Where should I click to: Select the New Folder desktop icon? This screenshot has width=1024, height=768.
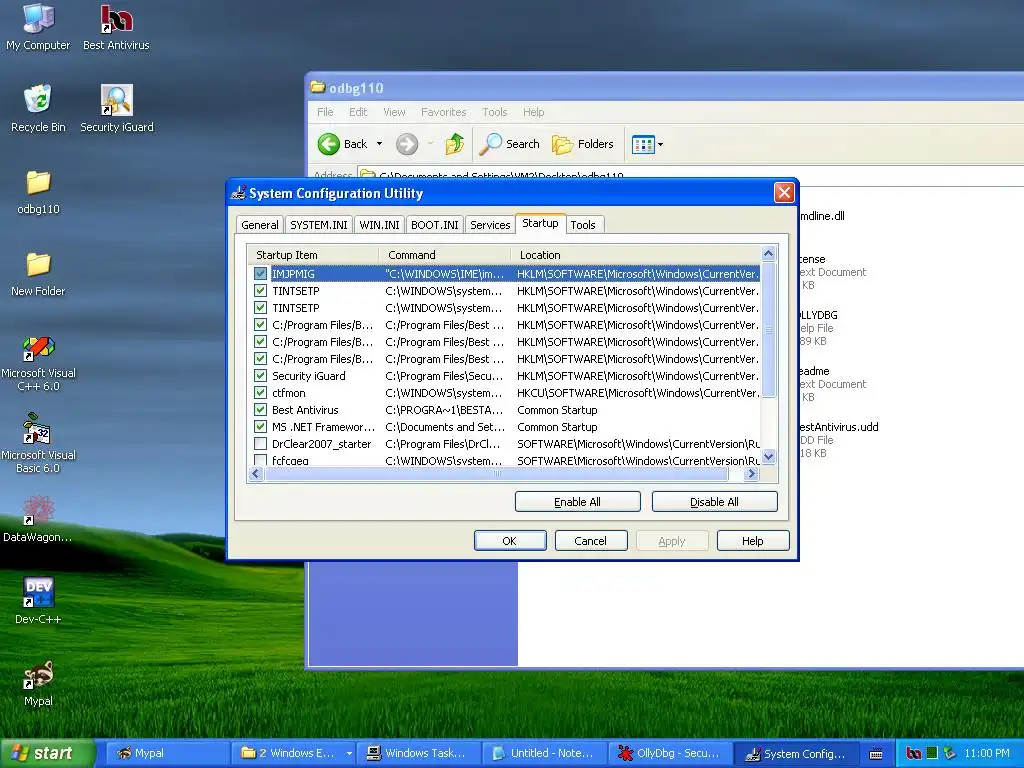(x=38, y=274)
